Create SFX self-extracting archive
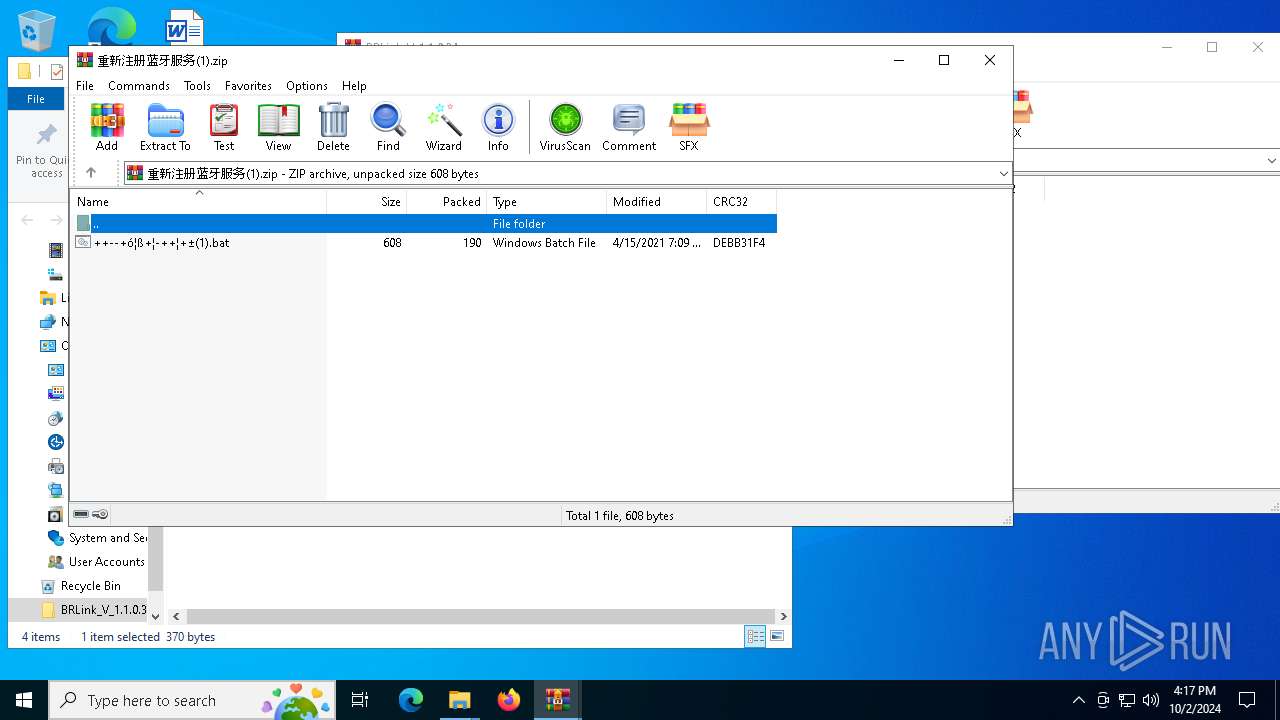 (688, 127)
